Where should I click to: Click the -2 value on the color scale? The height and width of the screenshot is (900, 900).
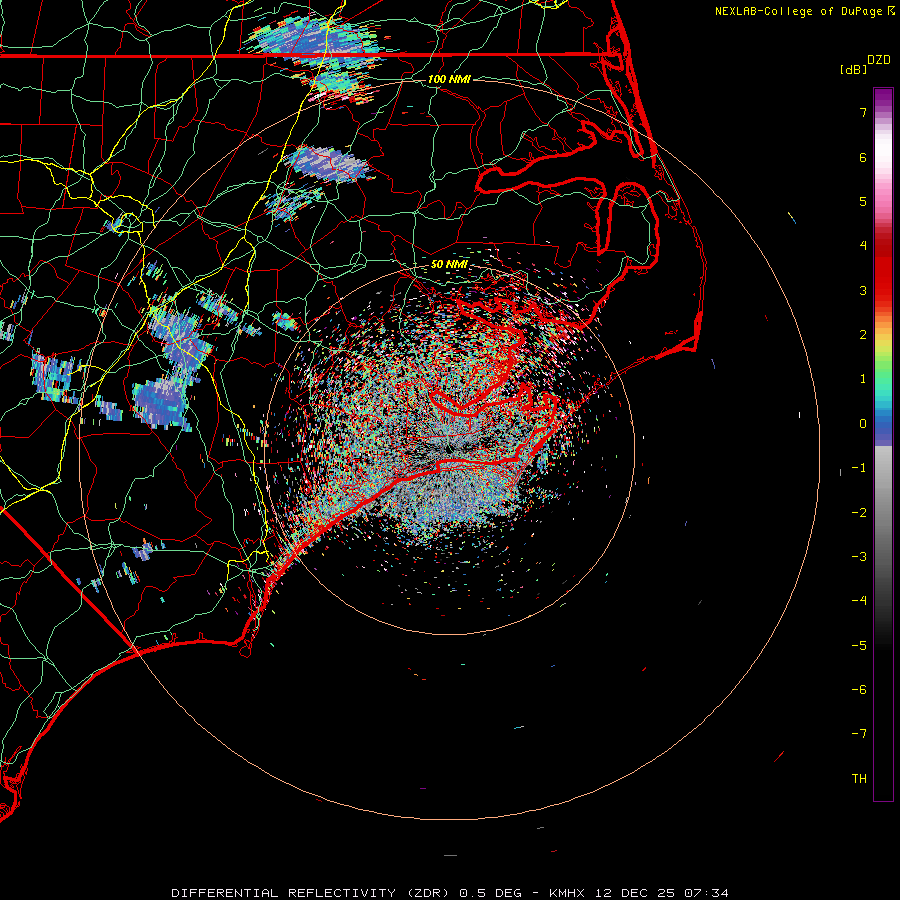click(859, 513)
